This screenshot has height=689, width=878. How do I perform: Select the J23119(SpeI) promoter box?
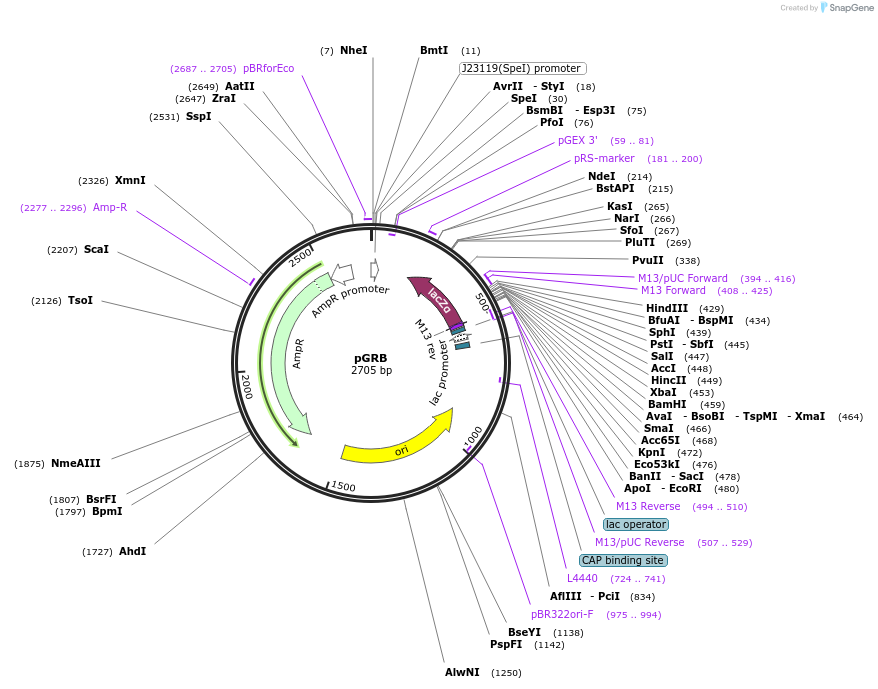[521, 69]
